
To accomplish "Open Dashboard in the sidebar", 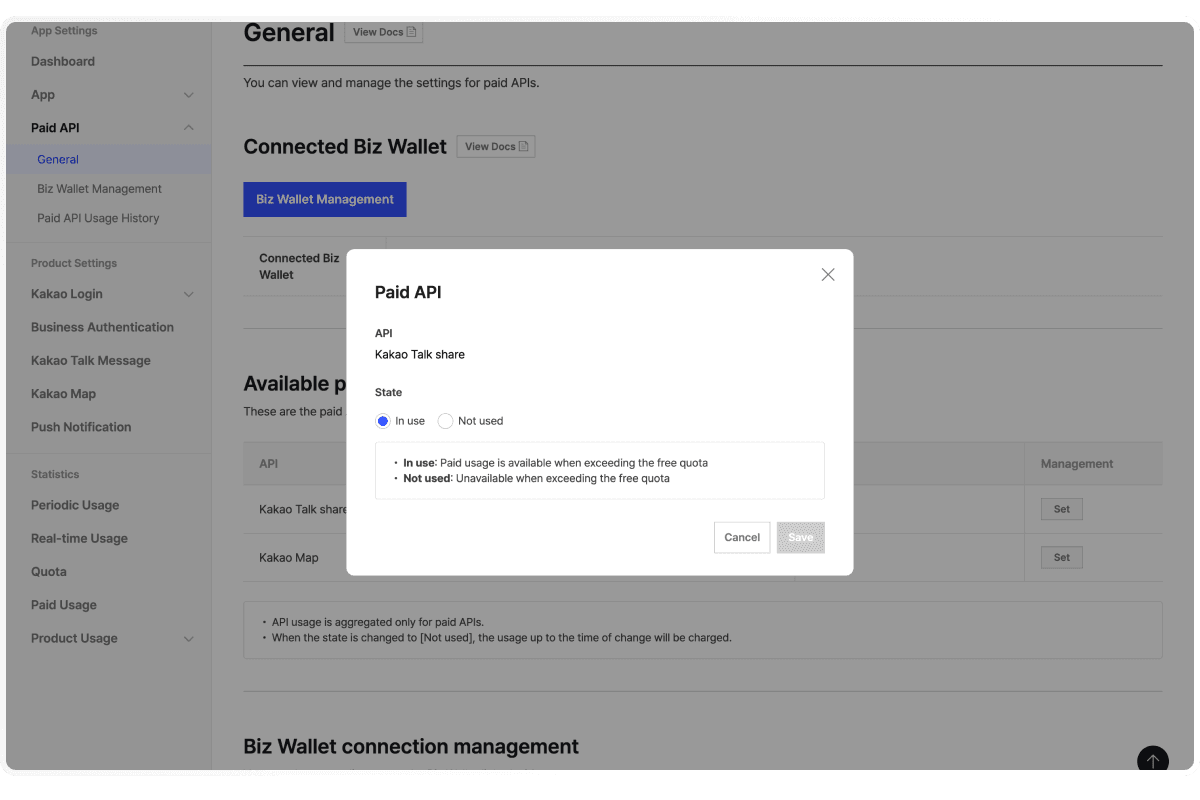I will (x=63, y=61).
